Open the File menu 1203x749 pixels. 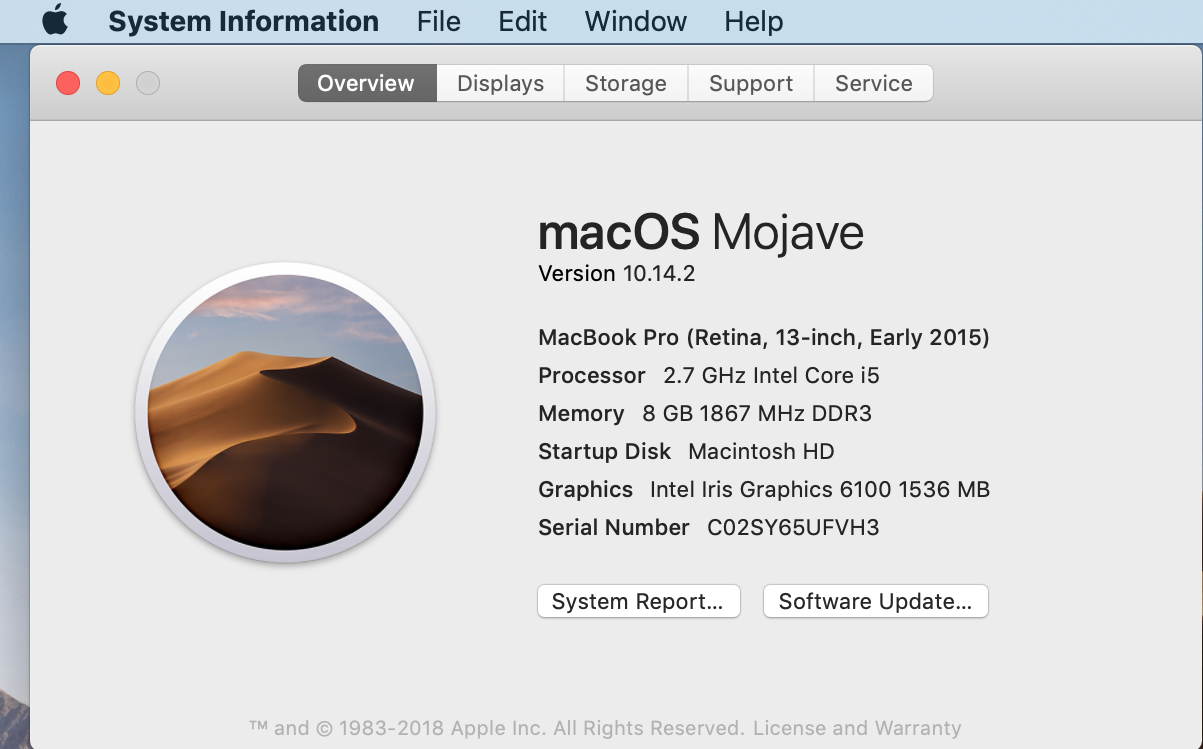(x=439, y=21)
